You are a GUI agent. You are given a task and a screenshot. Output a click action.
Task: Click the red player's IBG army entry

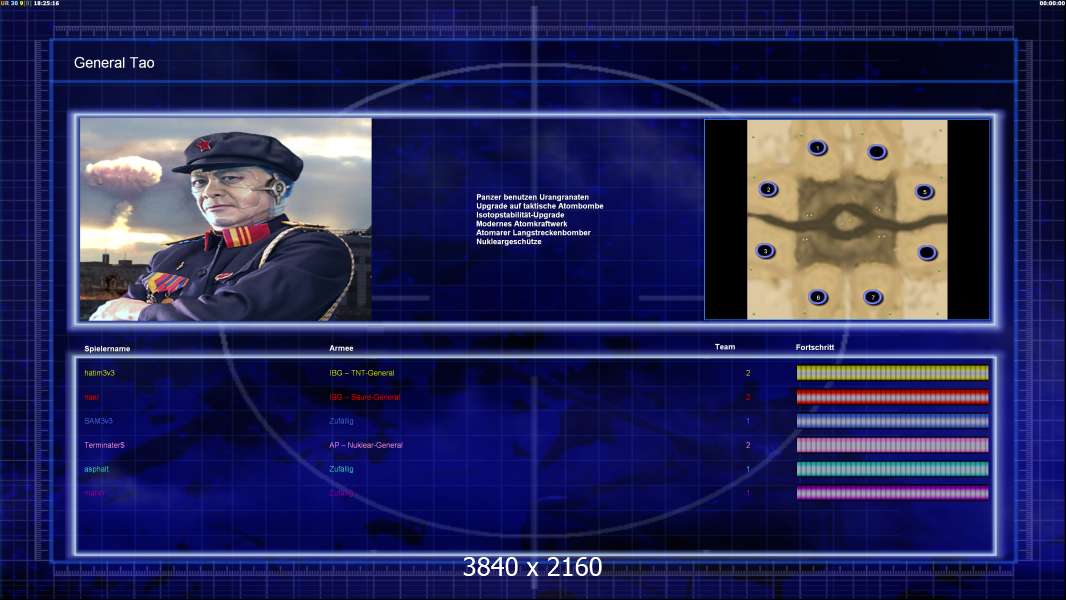pos(365,397)
